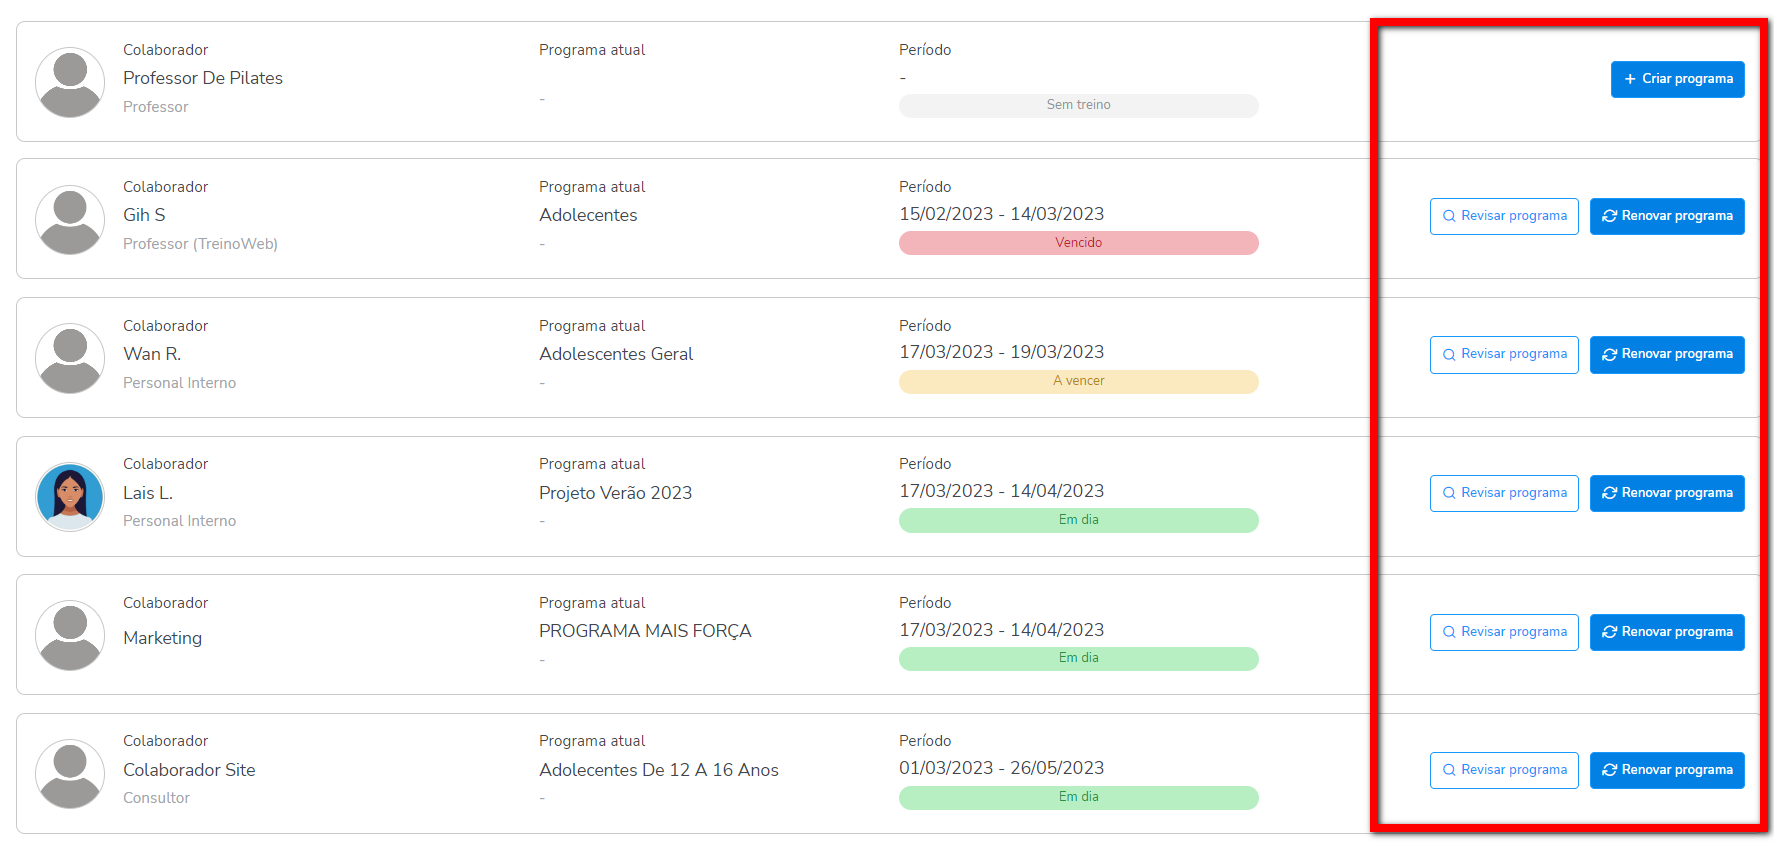This screenshot has width=1774, height=844.
Task: Click Renovar programa for Gih S
Action: [1667, 216]
